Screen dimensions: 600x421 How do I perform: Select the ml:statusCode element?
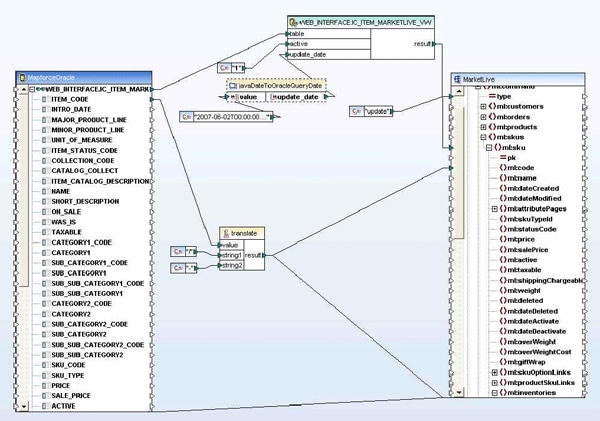point(532,229)
